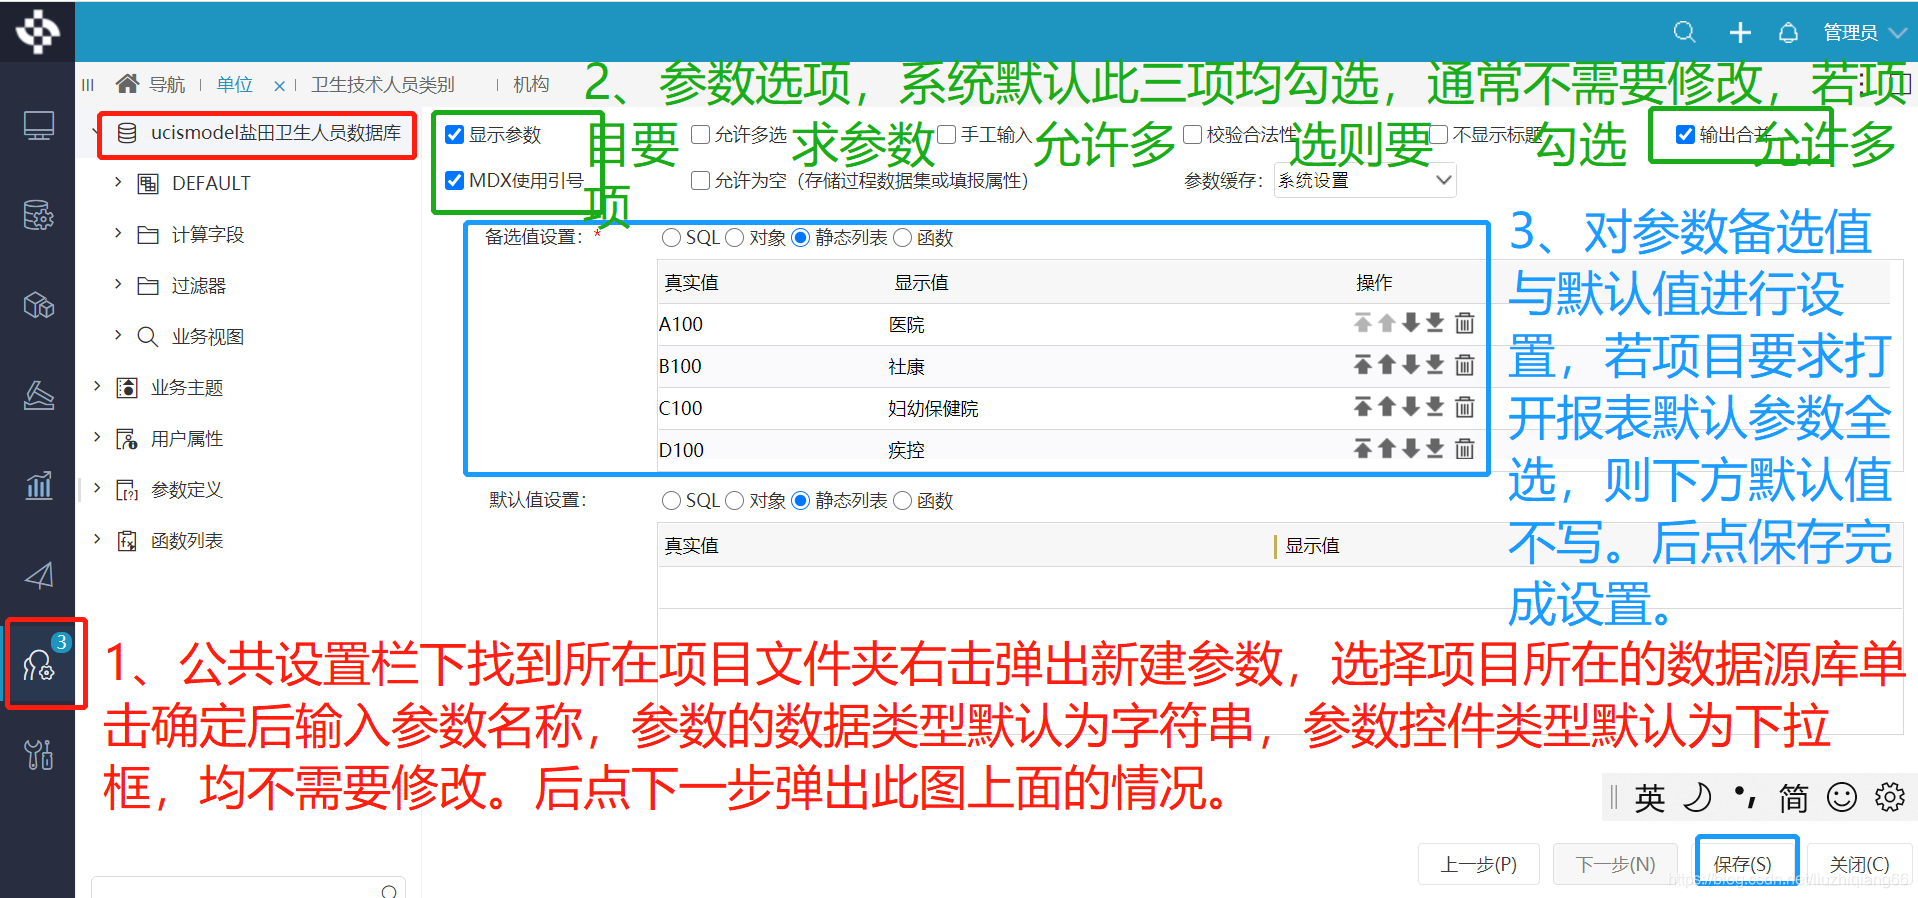The height and width of the screenshot is (898, 1918).
Task: Select 函数 radio for 默认值设置
Action: pos(902,500)
